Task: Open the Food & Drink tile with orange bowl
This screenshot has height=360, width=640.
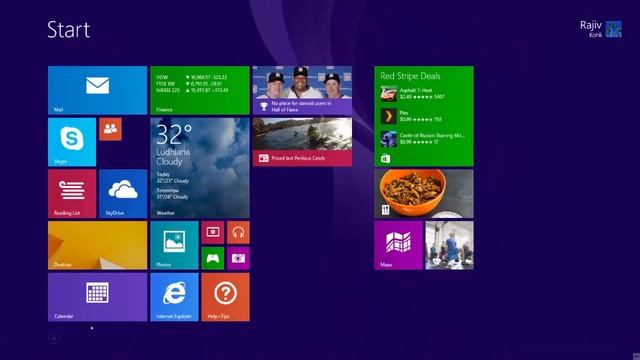Action: point(424,194)
